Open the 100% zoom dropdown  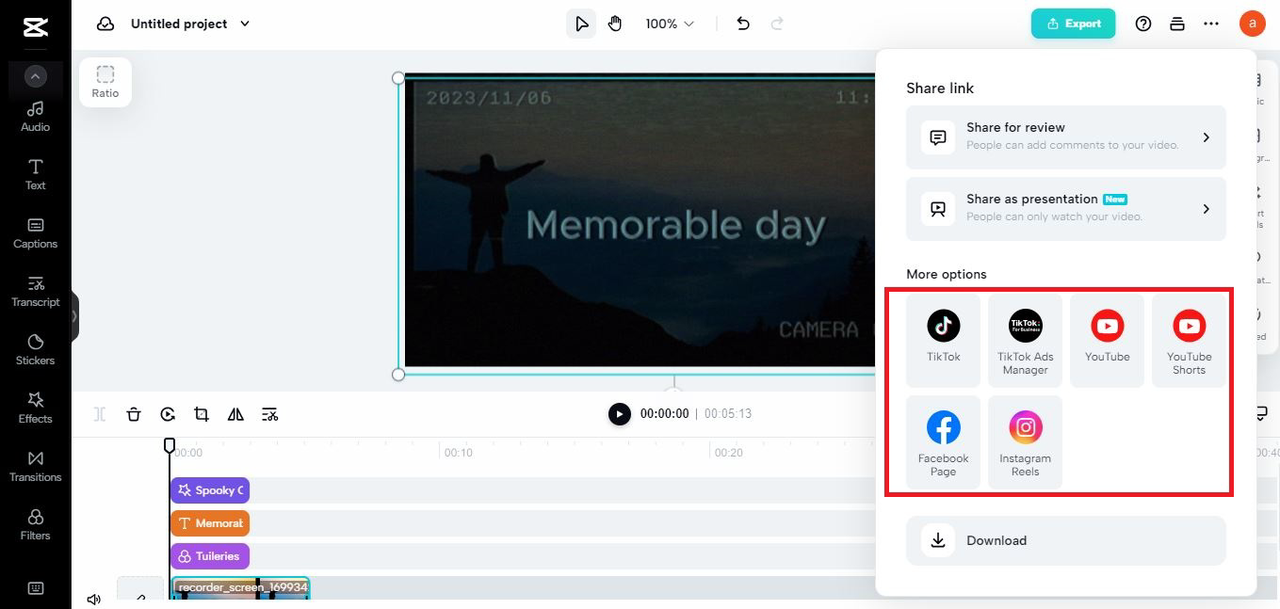tap(669, 24)
